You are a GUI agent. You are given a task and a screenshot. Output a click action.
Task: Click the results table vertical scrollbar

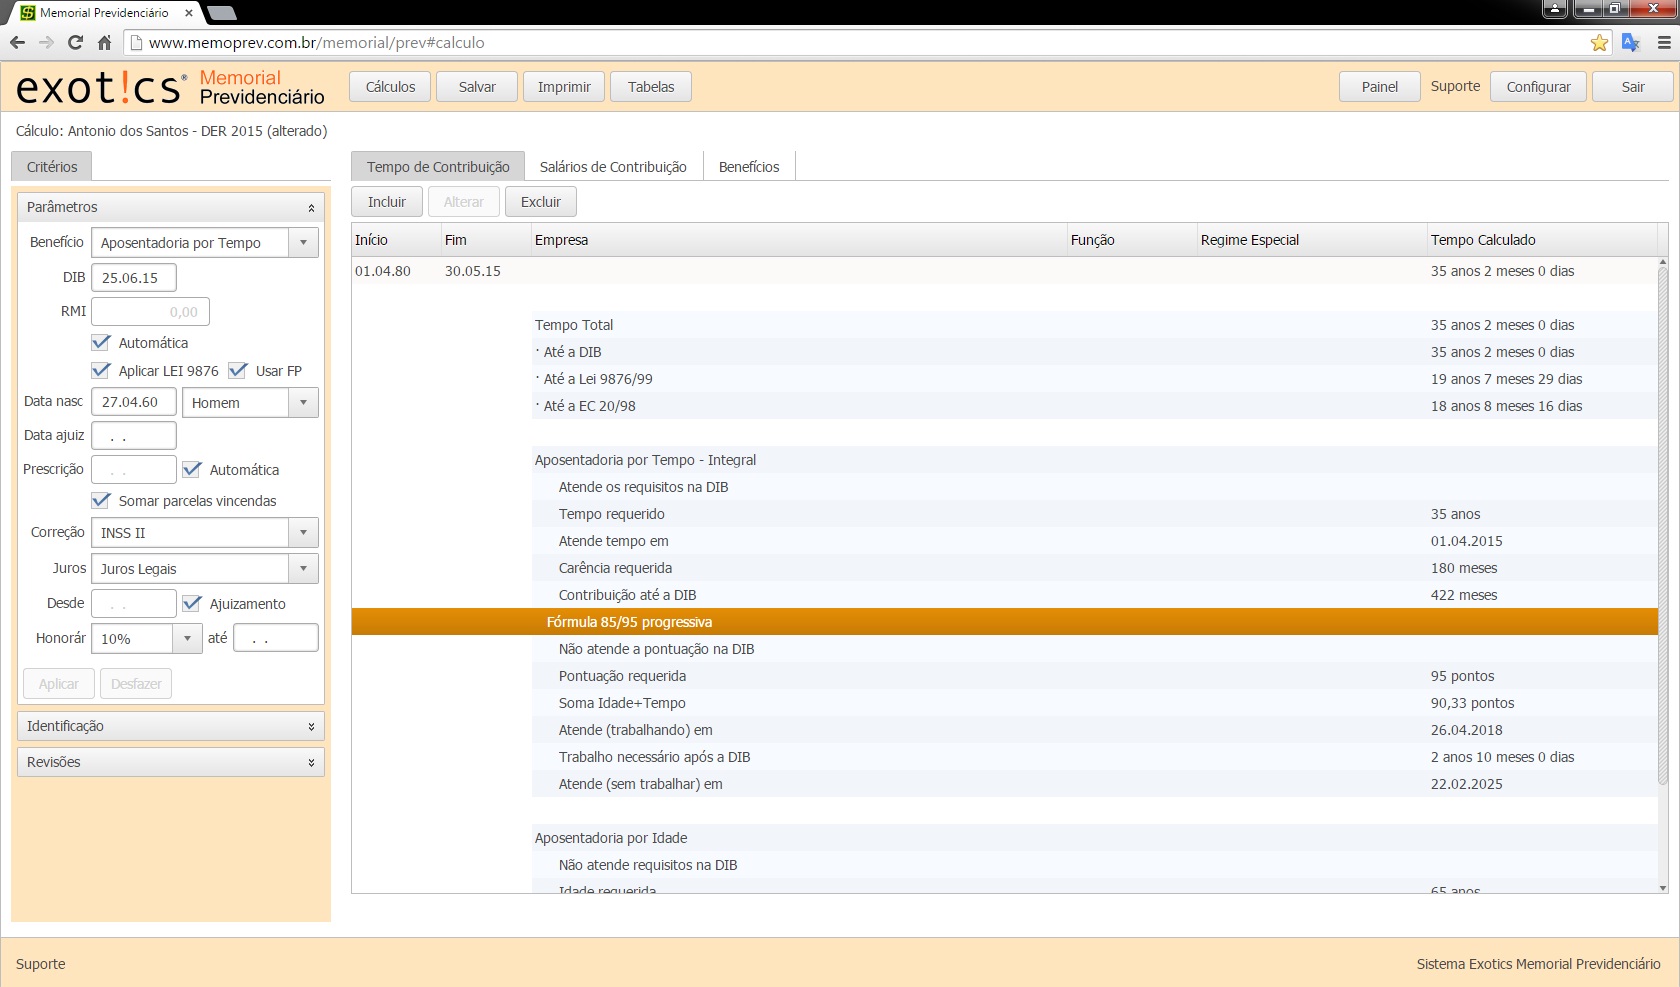pos(1662,520)
